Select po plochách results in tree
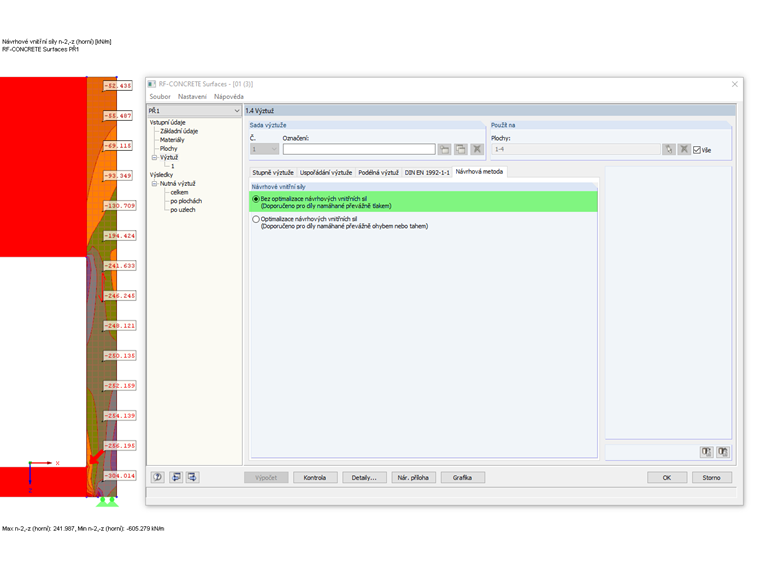 coord(186,201)
